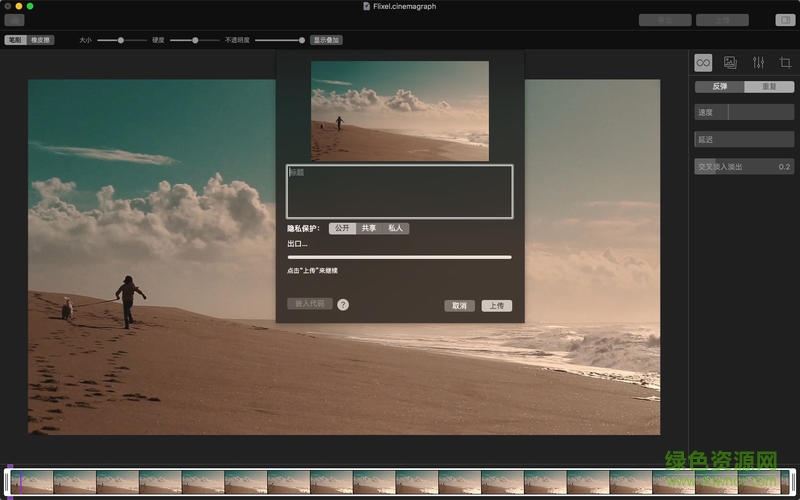This screenshot has width=800, height=500.
Task: Select the 反弹 bounce loop tab
Action: tap(720, 87)
